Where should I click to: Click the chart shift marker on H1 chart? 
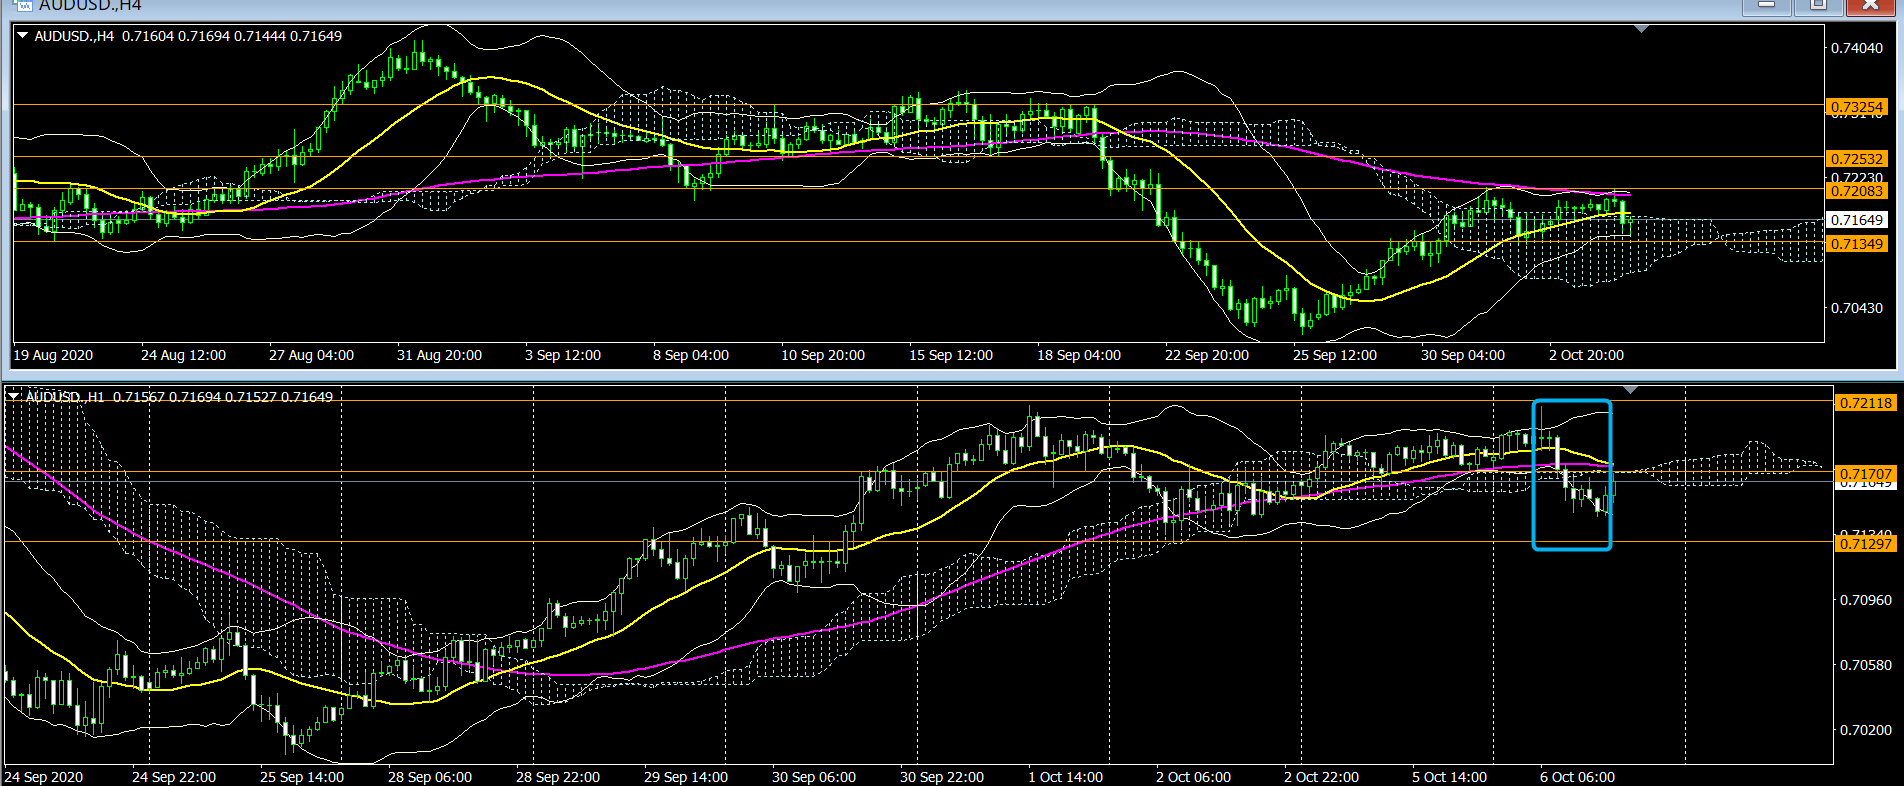pos(1631,389)
